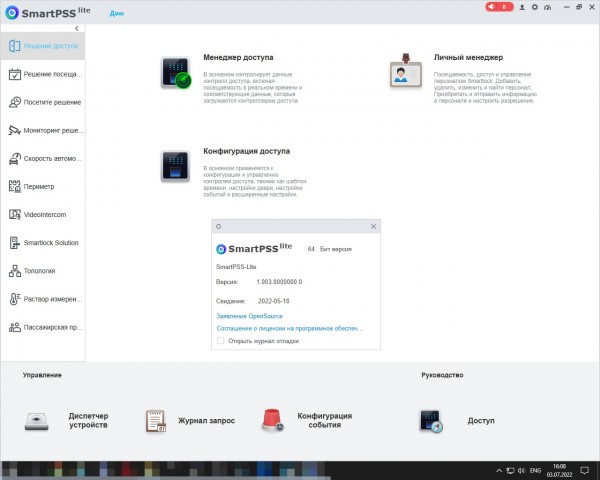Switch ENG input language in taskbar
The width and height of the screenshot is (600, 480).
535,470
